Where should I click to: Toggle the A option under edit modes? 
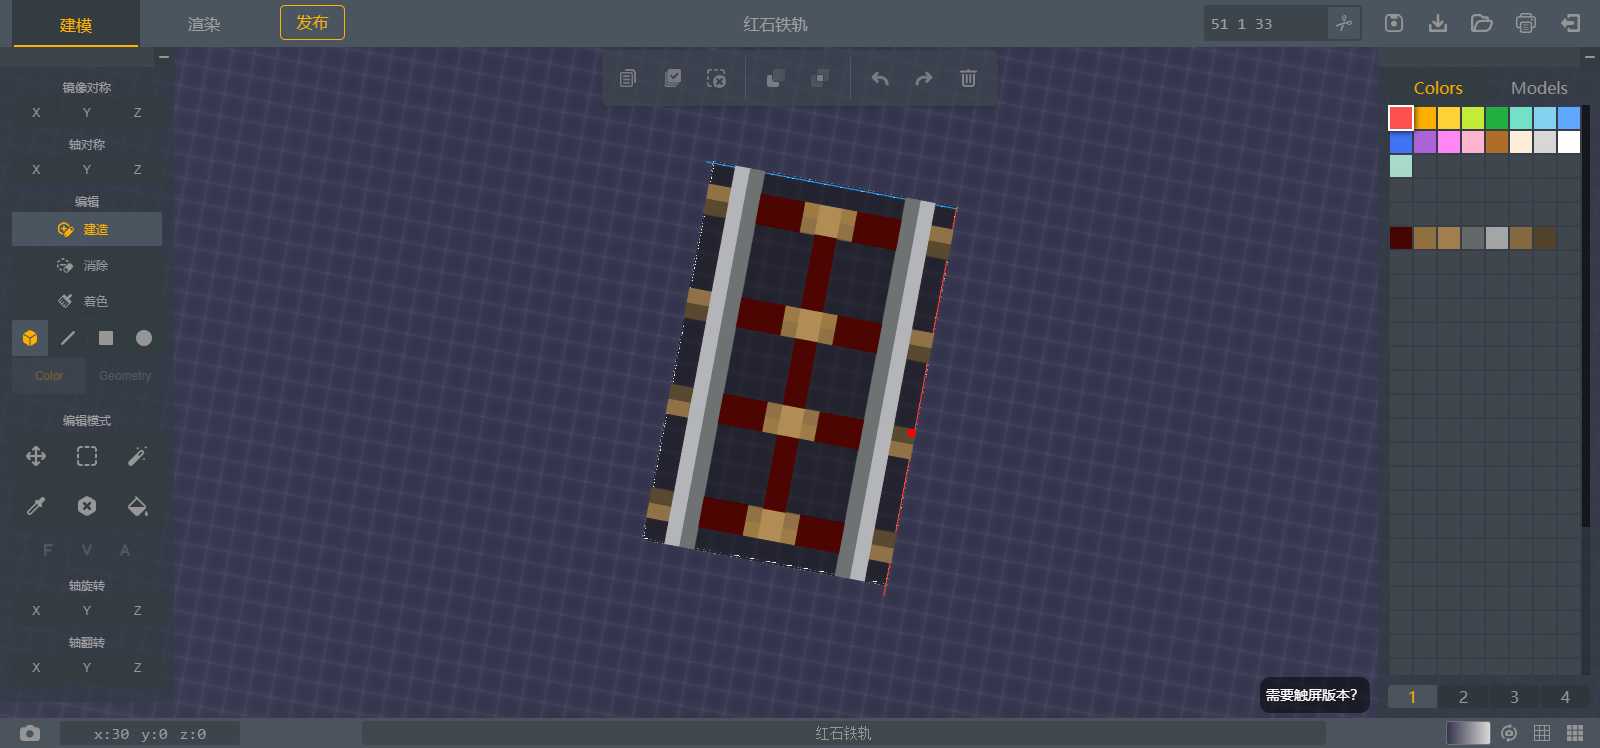point(125,550)
